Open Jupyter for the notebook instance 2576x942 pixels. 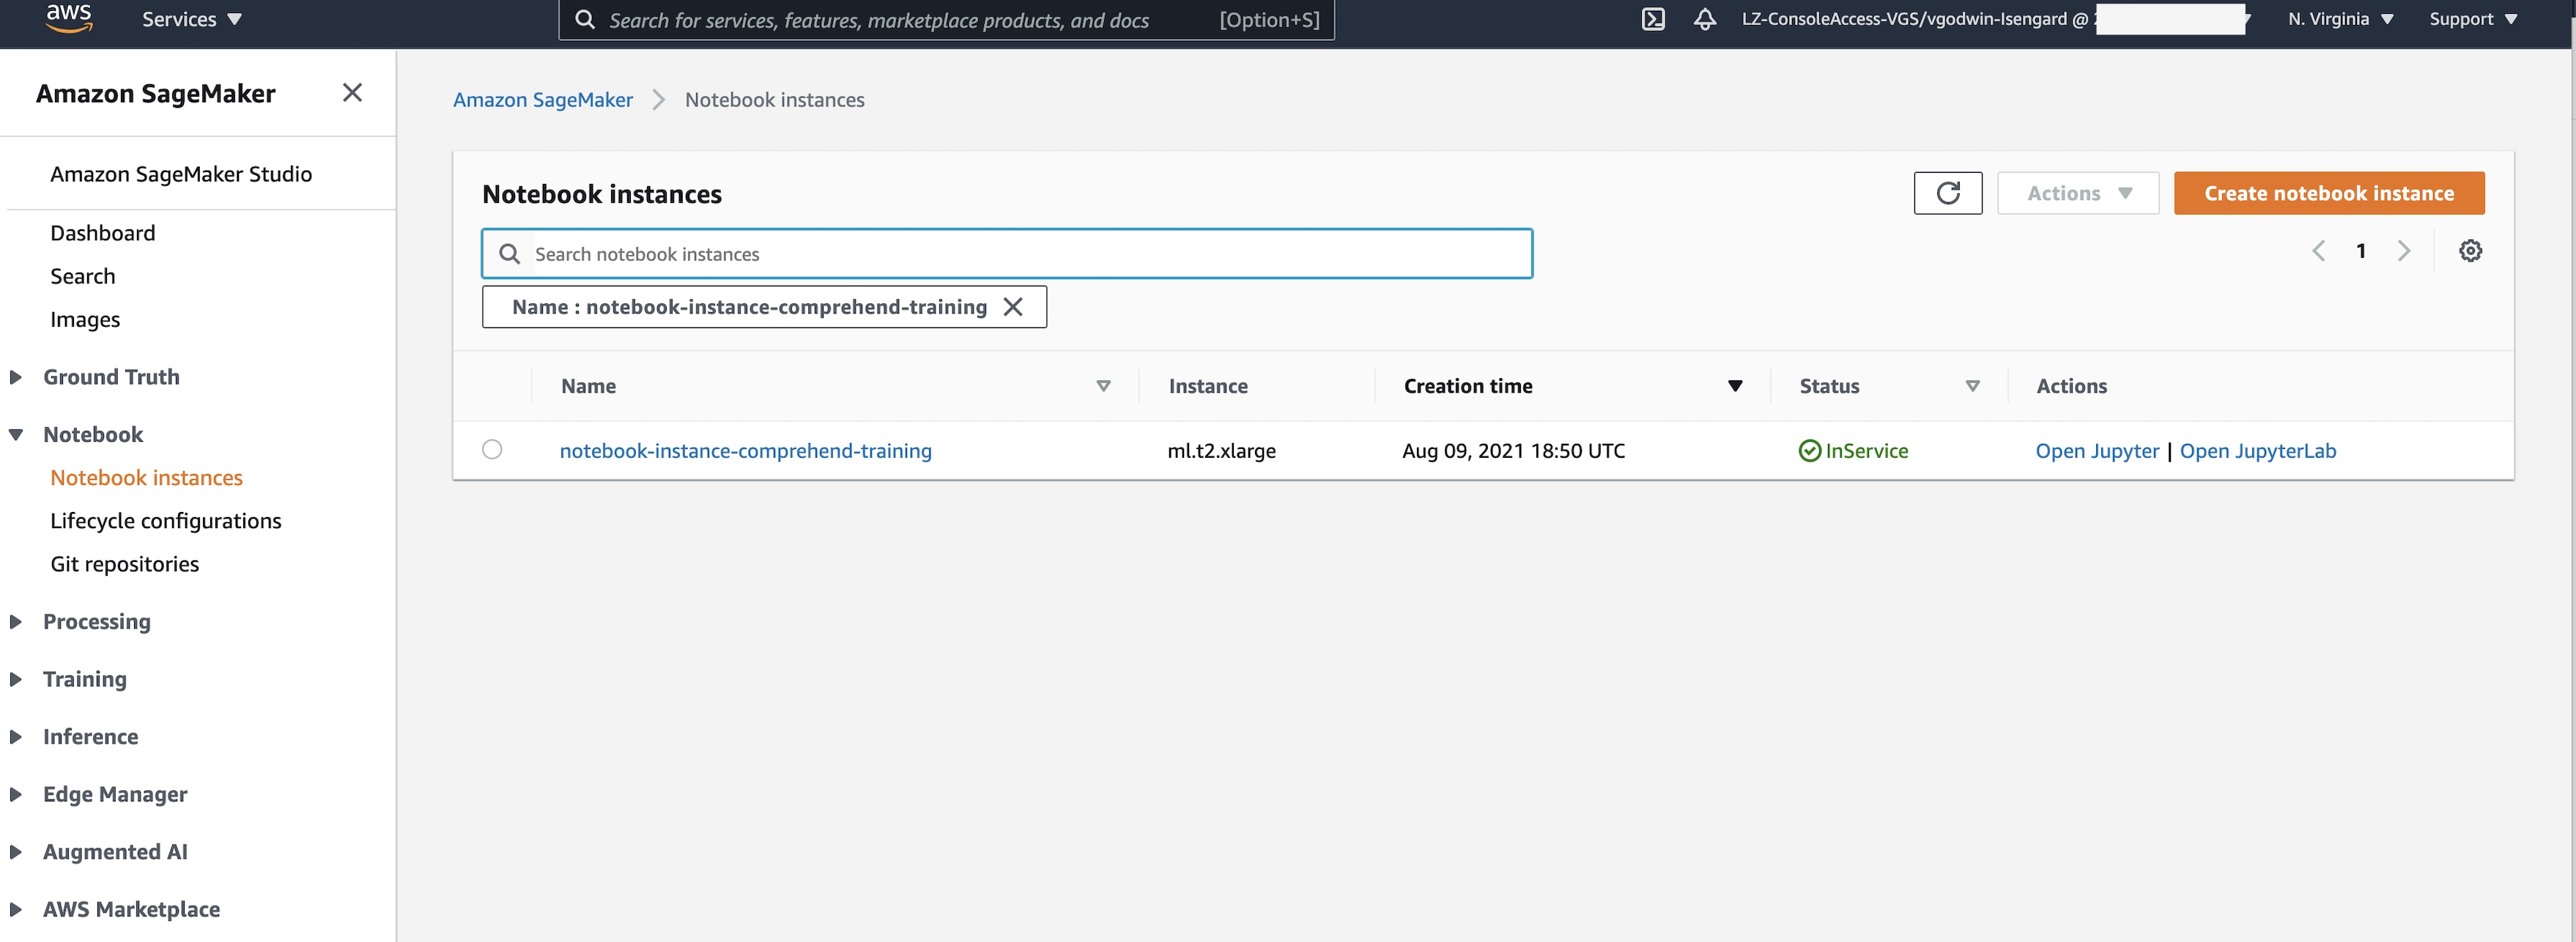(2097, 451)
